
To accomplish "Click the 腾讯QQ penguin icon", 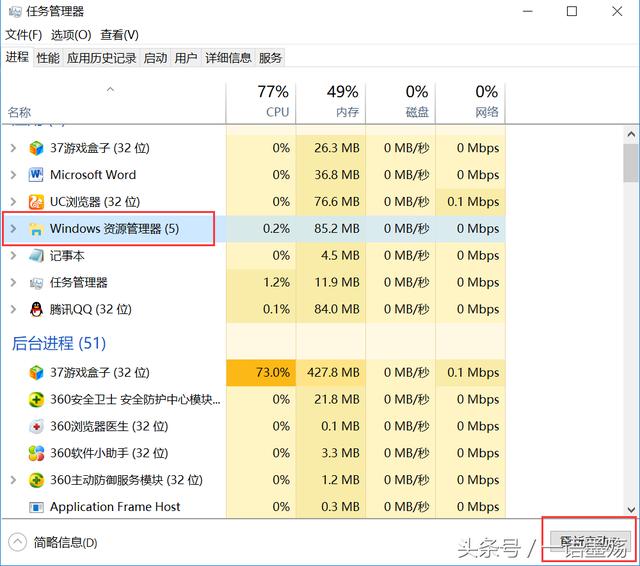I will pos(36,309).
